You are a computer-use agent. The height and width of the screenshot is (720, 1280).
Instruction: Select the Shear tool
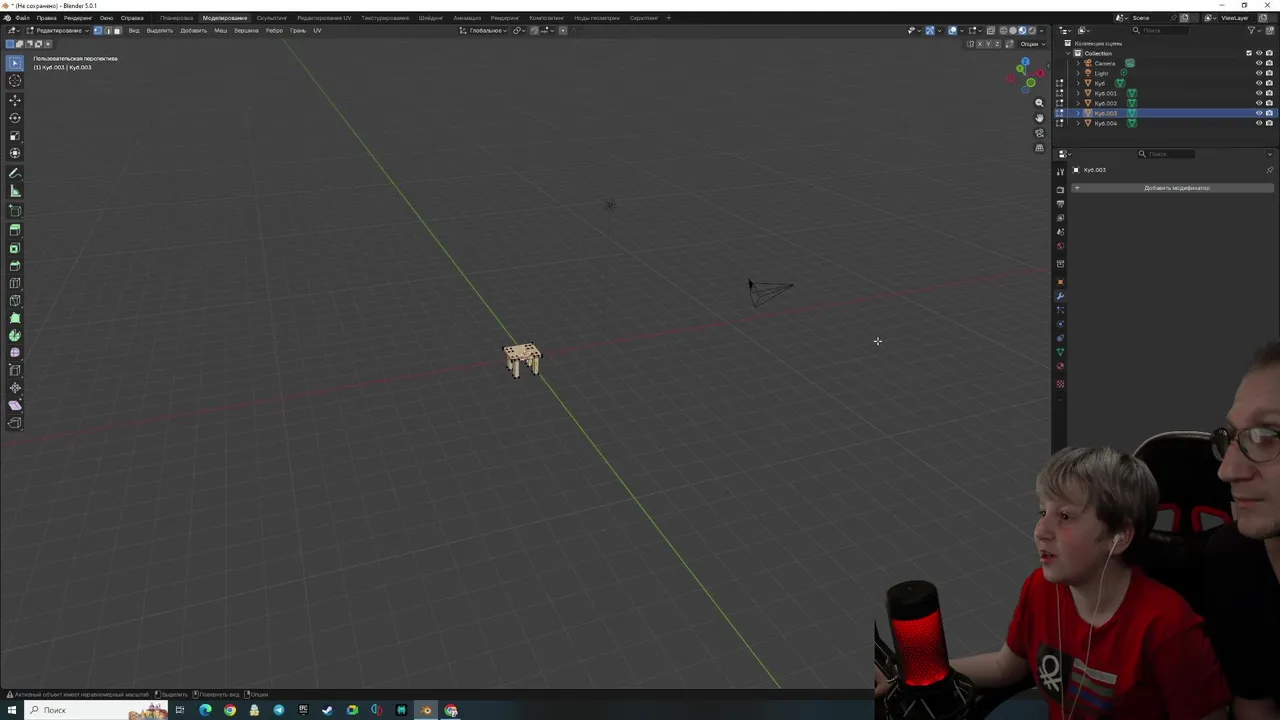pos(15,405)
